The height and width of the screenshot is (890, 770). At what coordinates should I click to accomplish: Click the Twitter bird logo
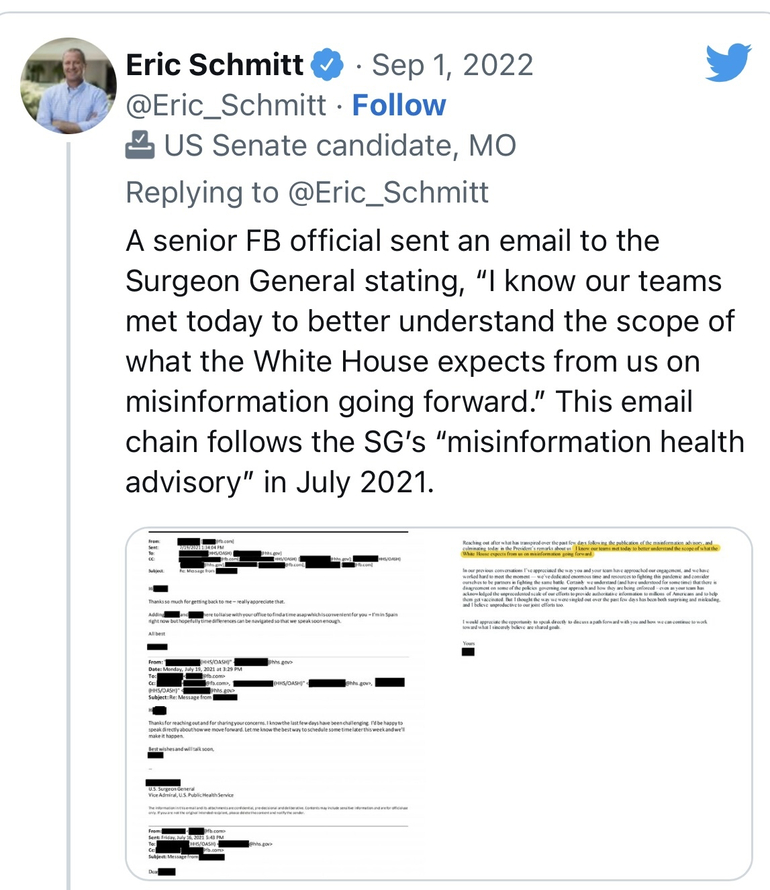pyautogui.click(x=727, y=64)
